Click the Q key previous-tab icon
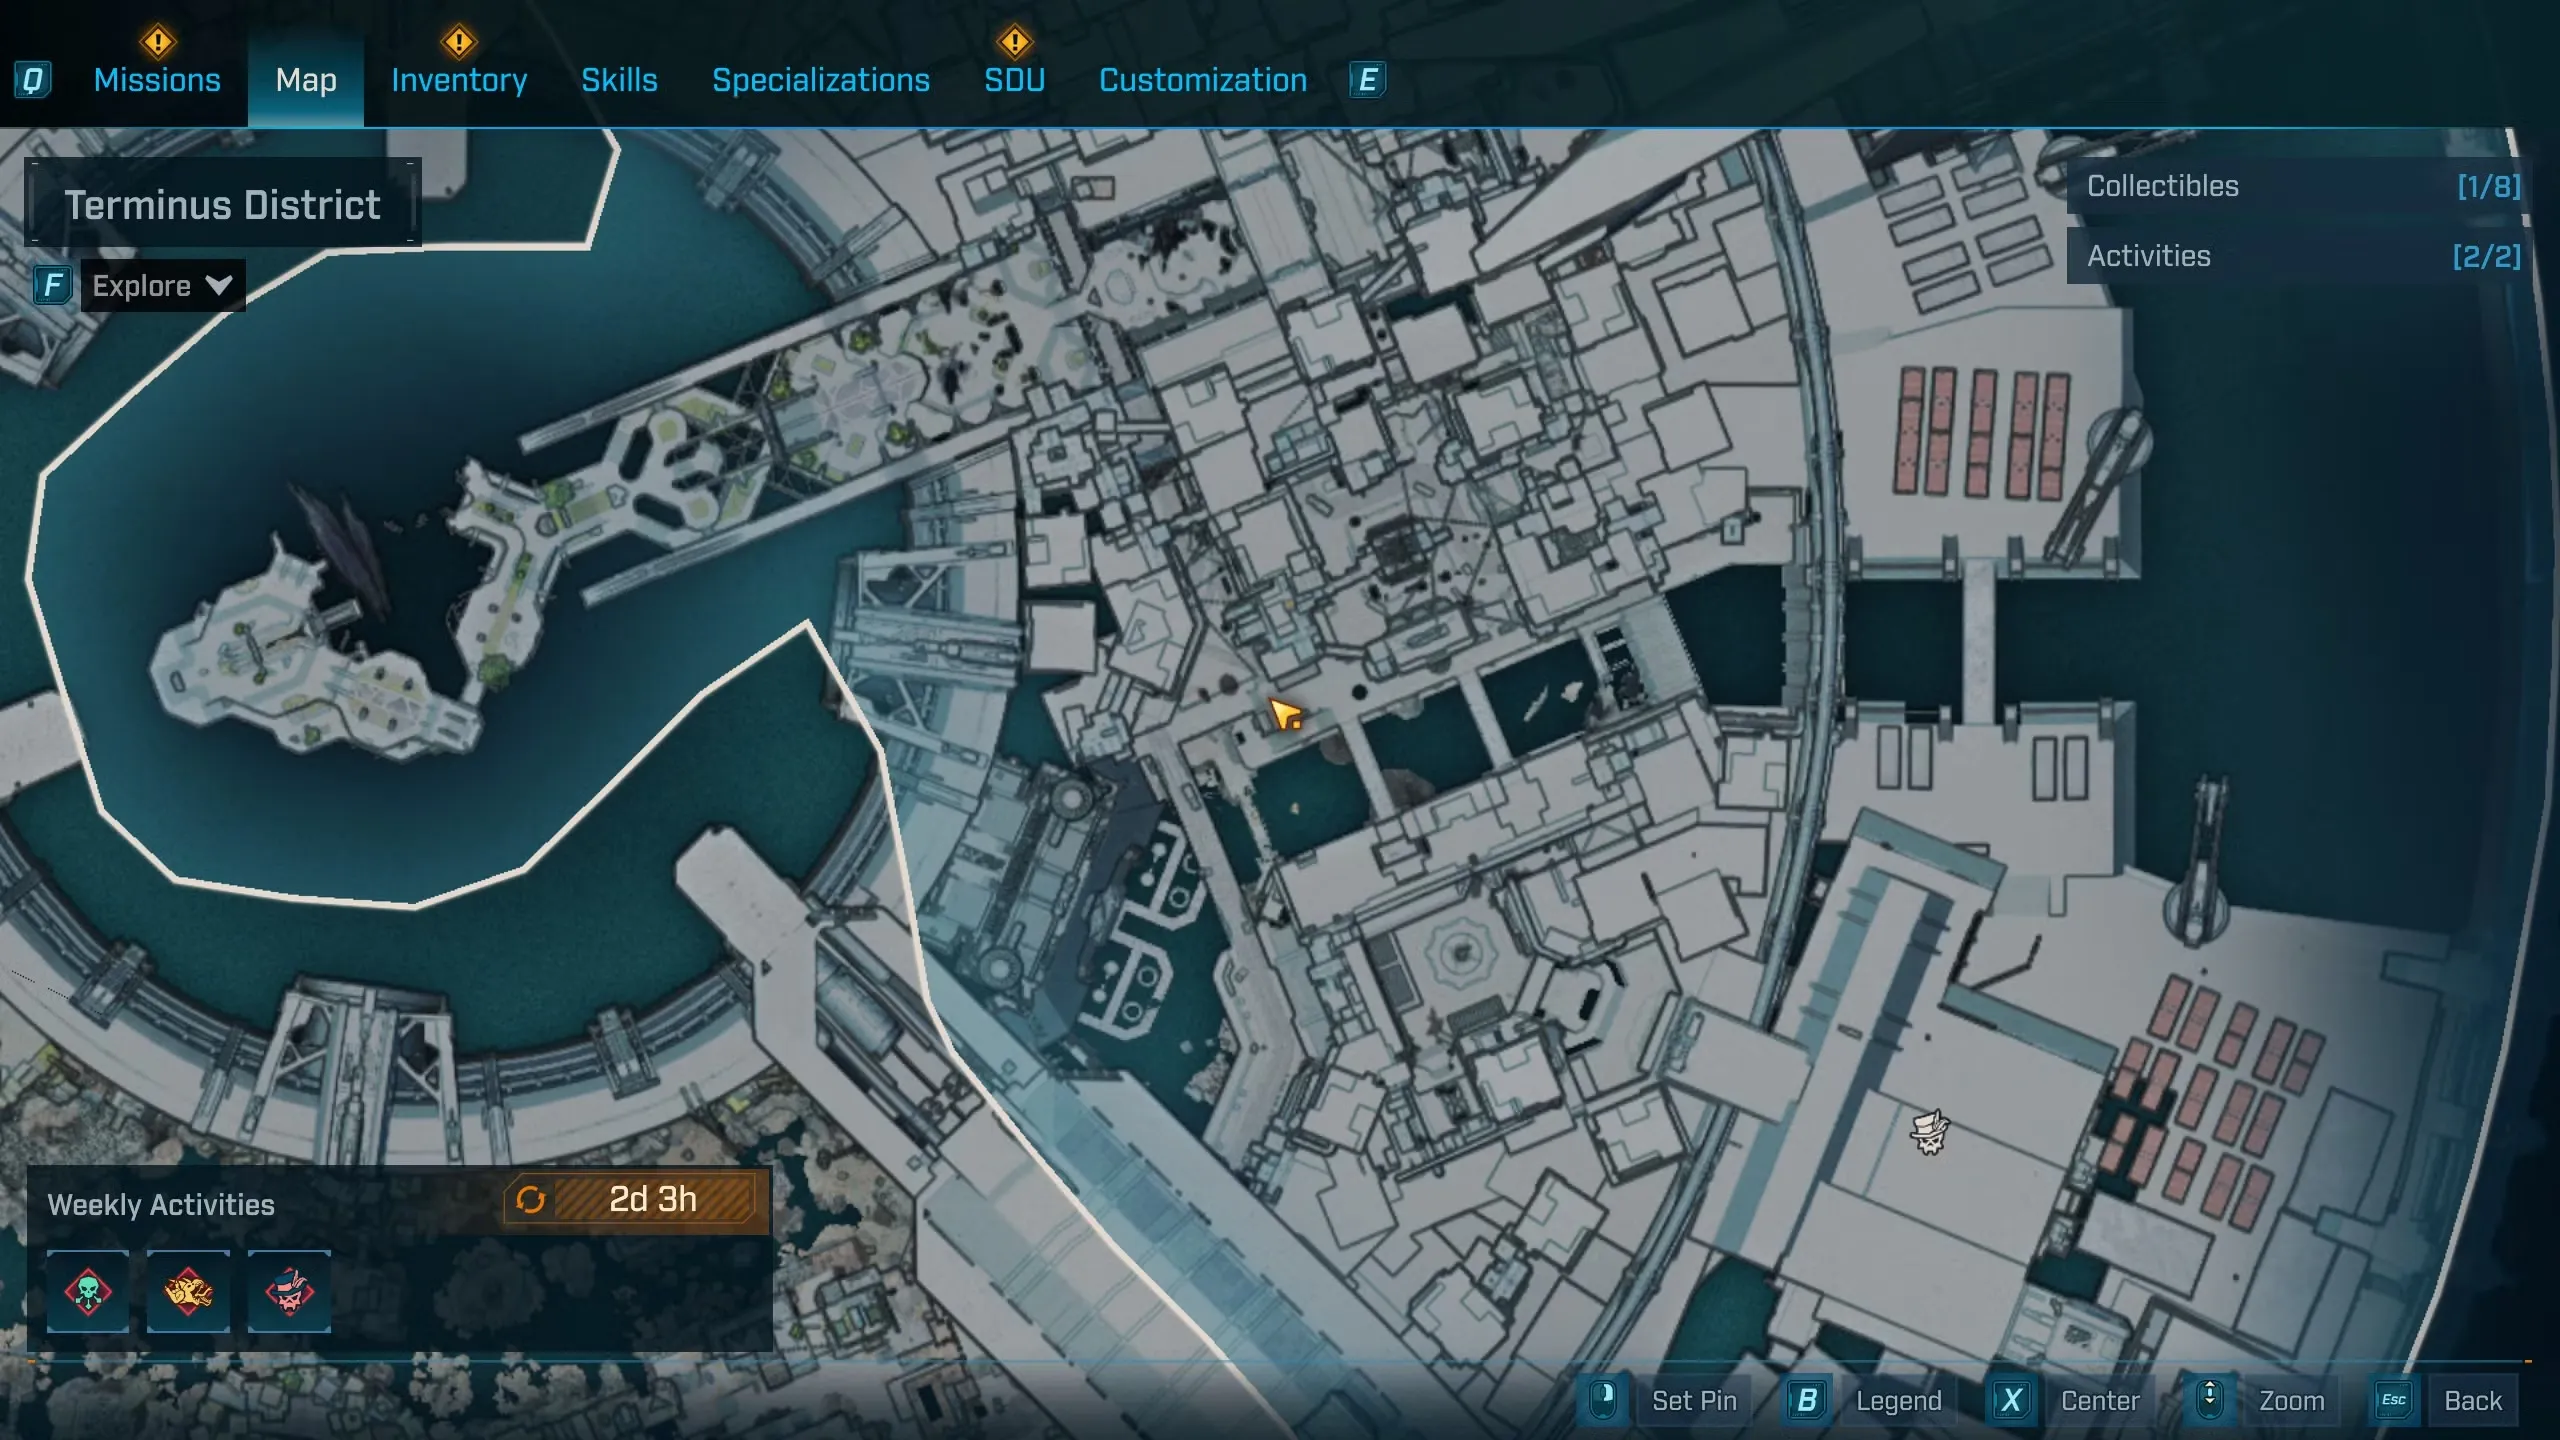 pos(32,80)
